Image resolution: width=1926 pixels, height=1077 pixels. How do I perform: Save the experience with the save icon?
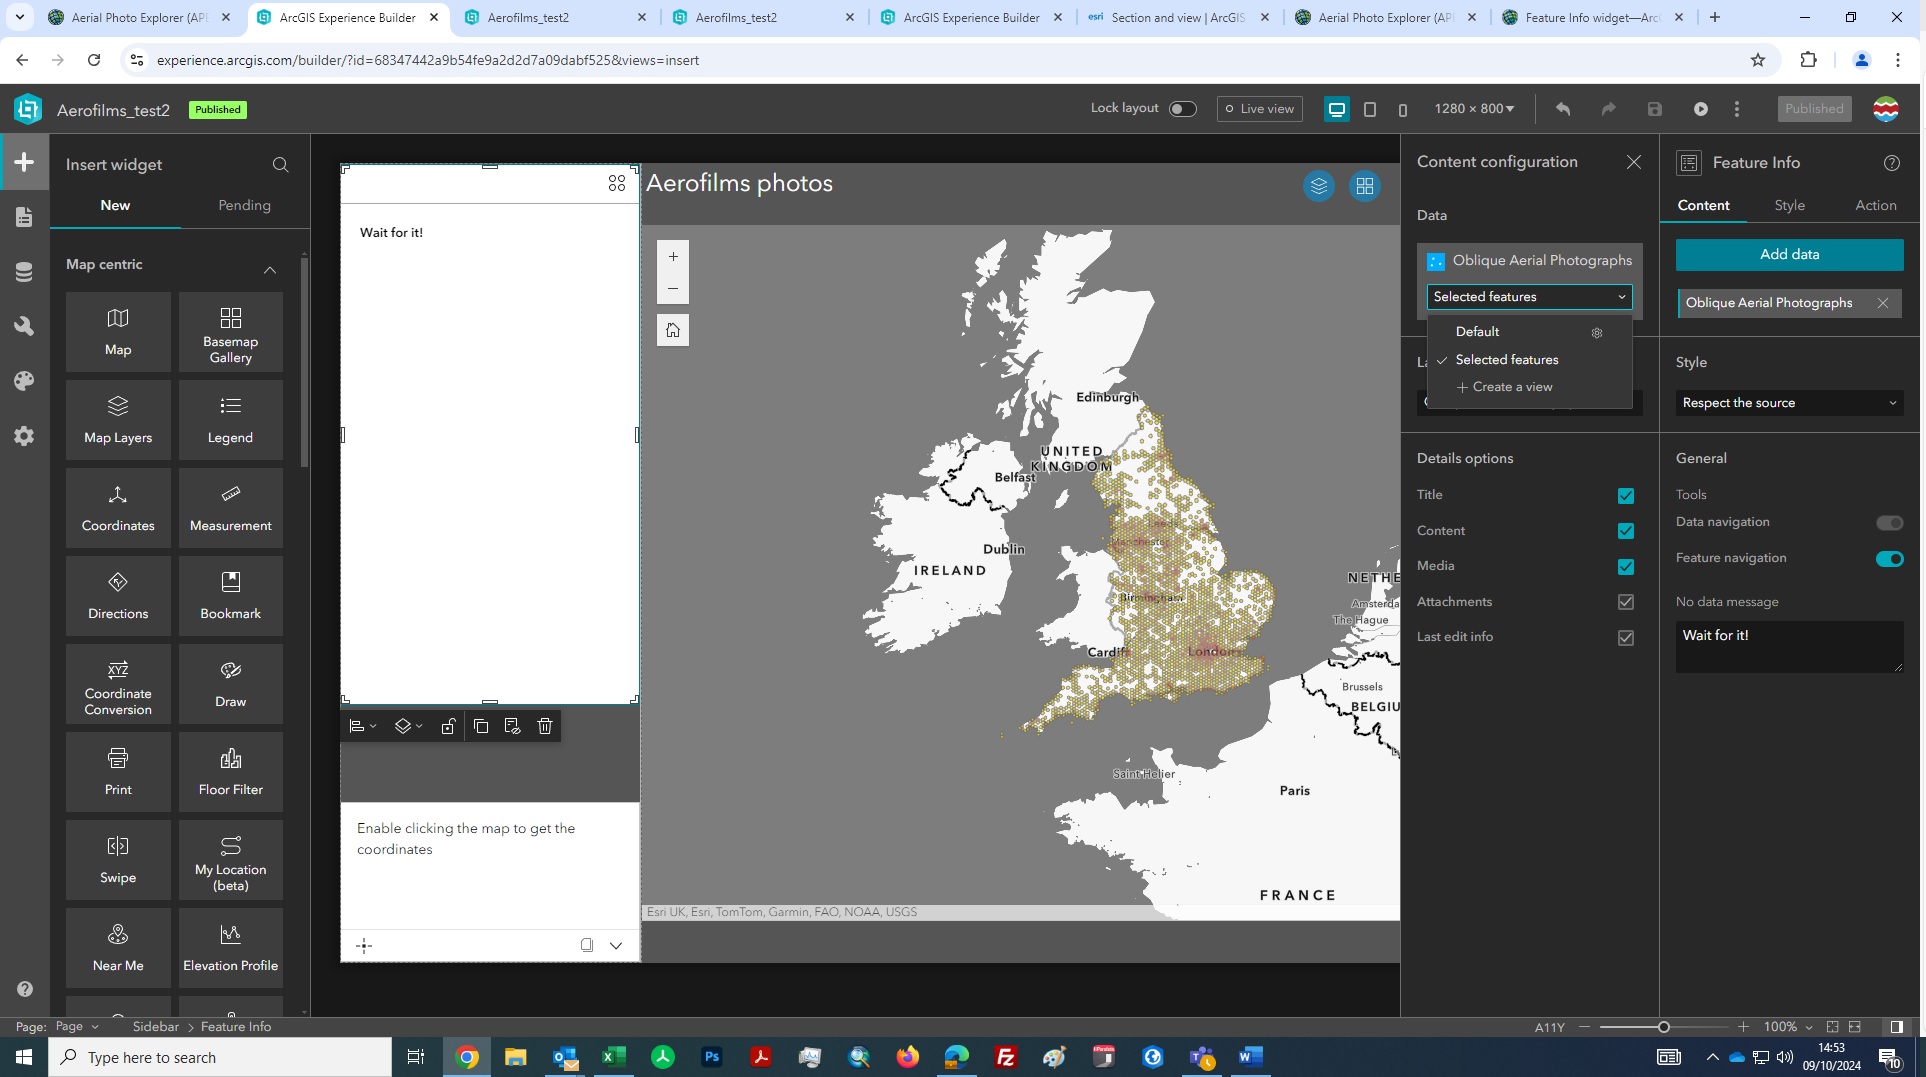[1655, 109]
